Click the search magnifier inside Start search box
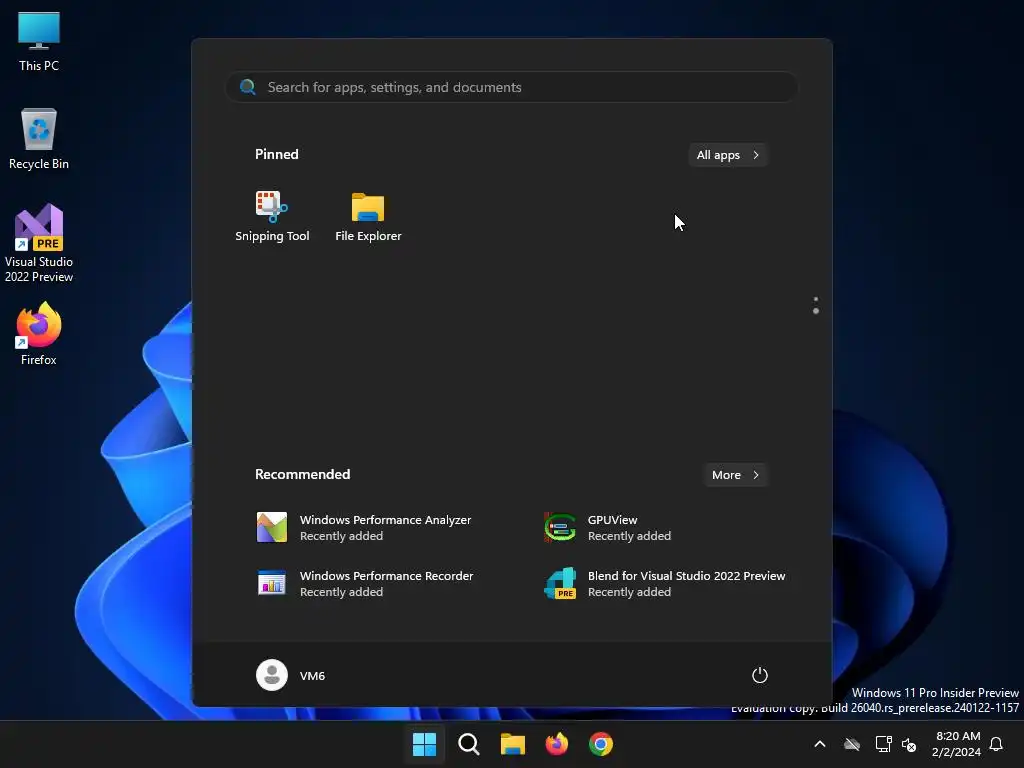 (248, 87)
